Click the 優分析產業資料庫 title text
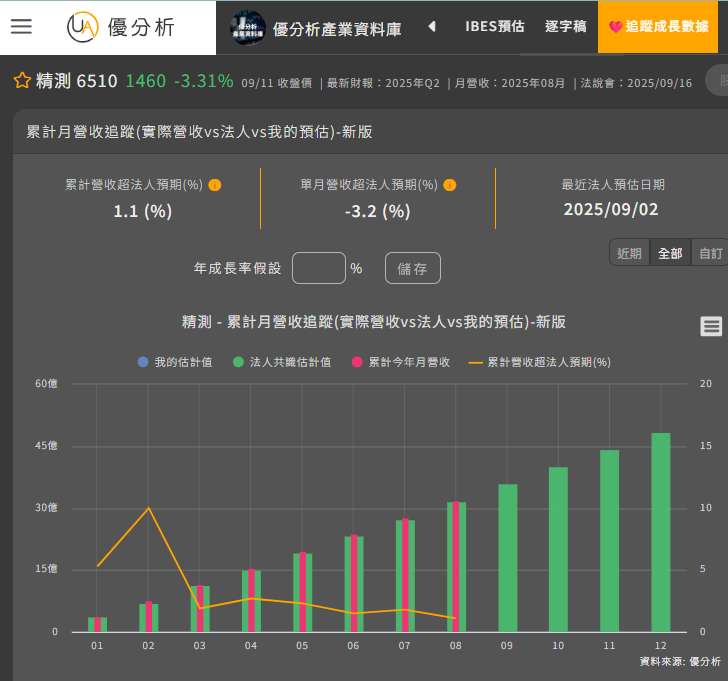This screenshot has height=681, width=728. (x=337, y=29)
